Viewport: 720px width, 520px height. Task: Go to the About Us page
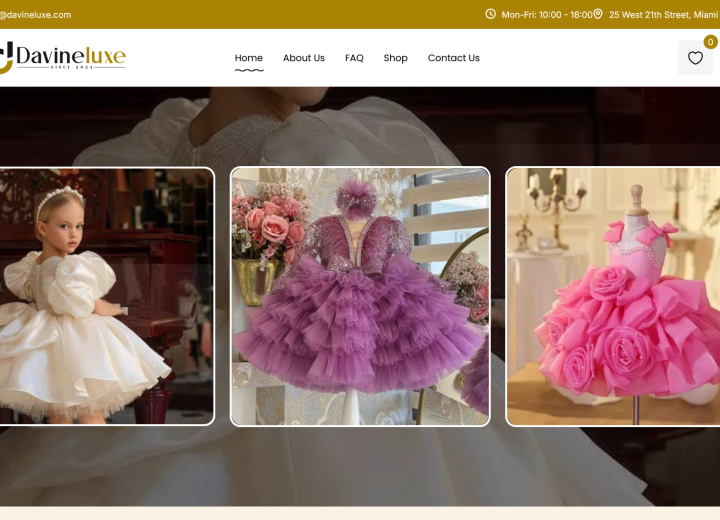(x=303, y=58)
